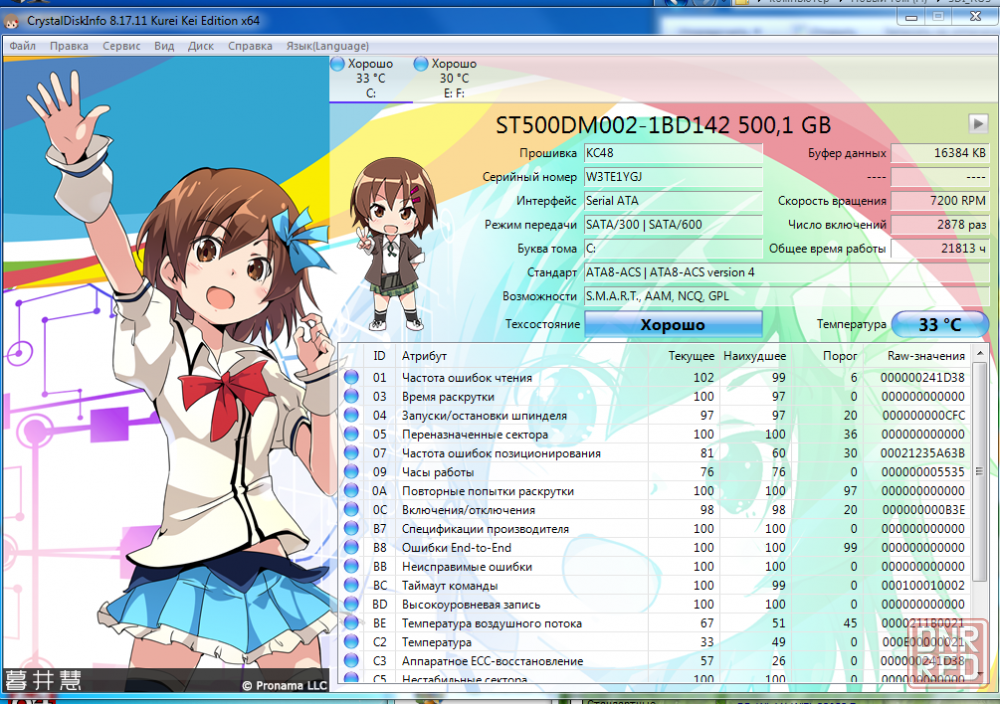The image size is (1000, 704).
Task: Click the attribute list scrollbar thumb
Action: tap(980, 472)
